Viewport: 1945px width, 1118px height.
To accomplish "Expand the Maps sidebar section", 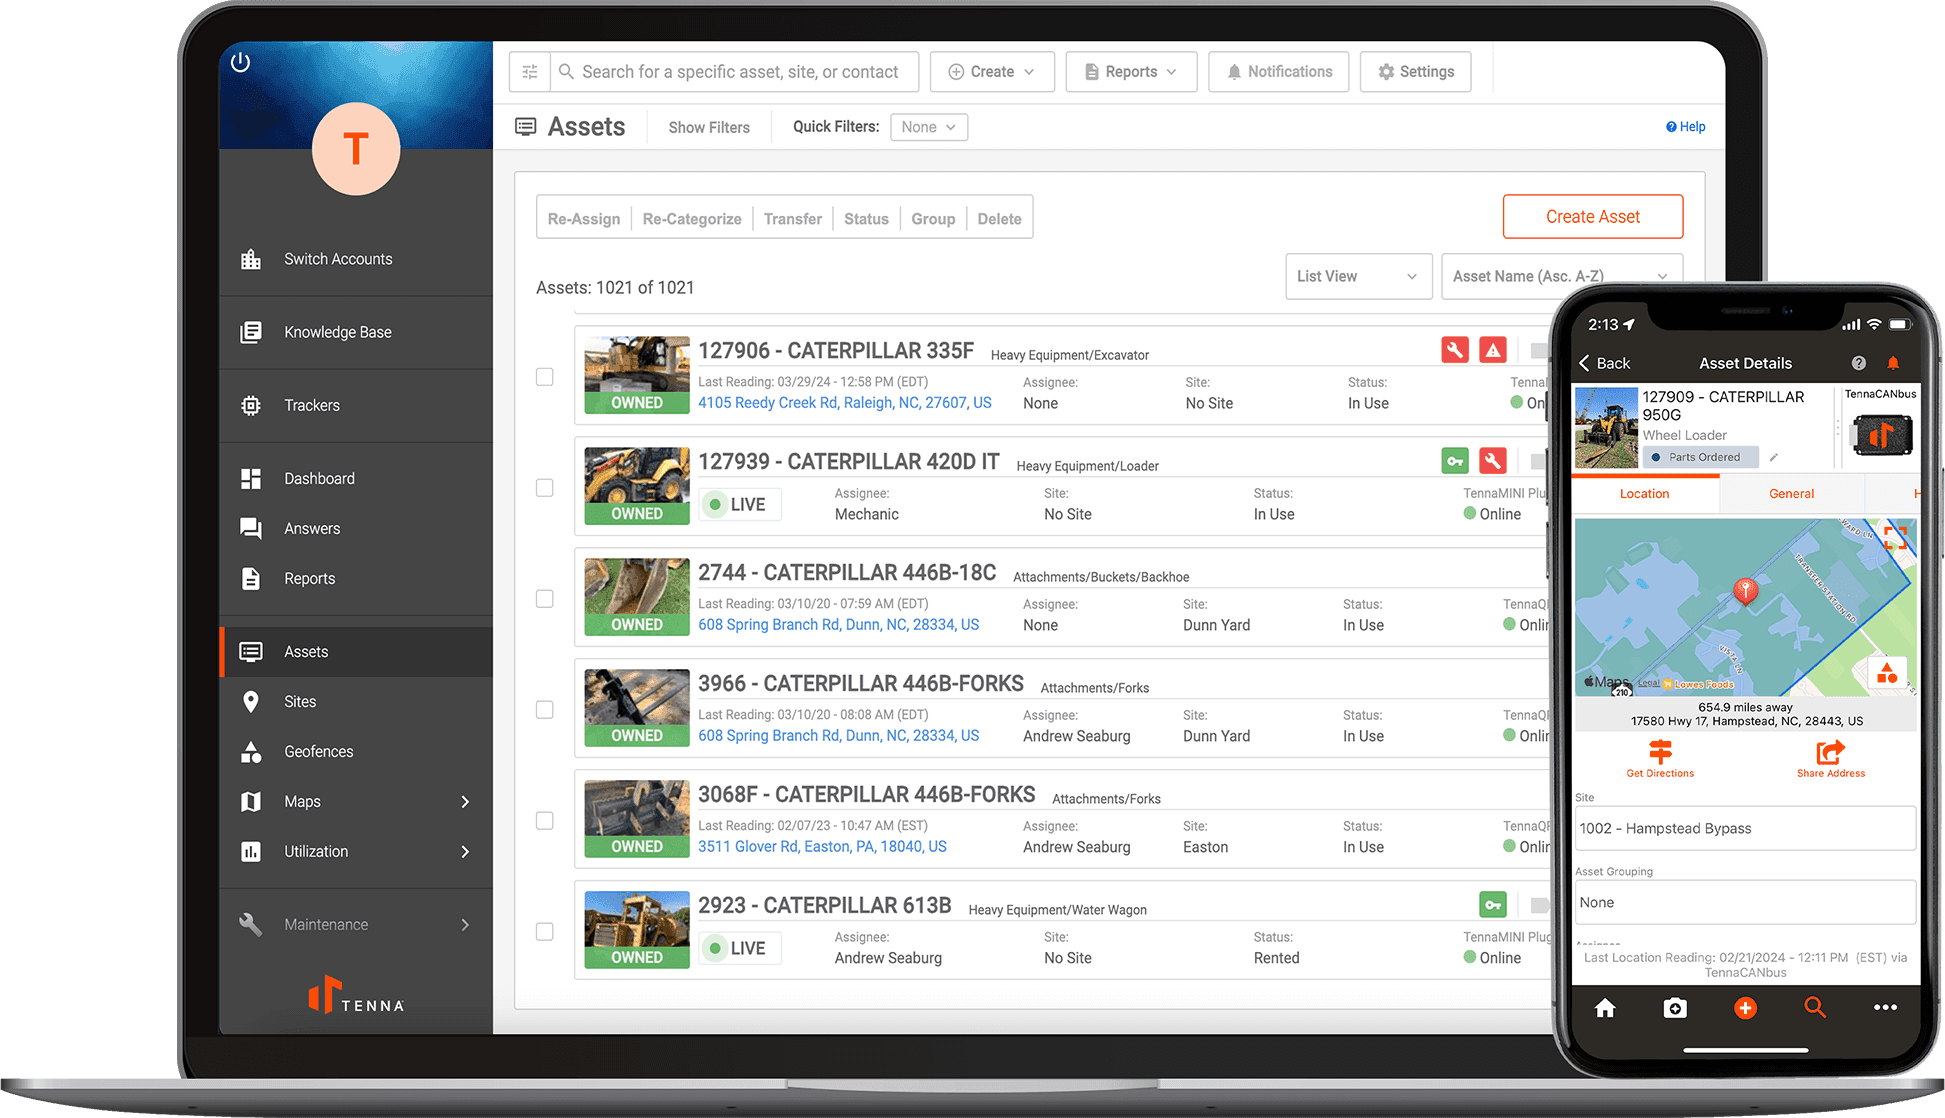I will 301,801.
